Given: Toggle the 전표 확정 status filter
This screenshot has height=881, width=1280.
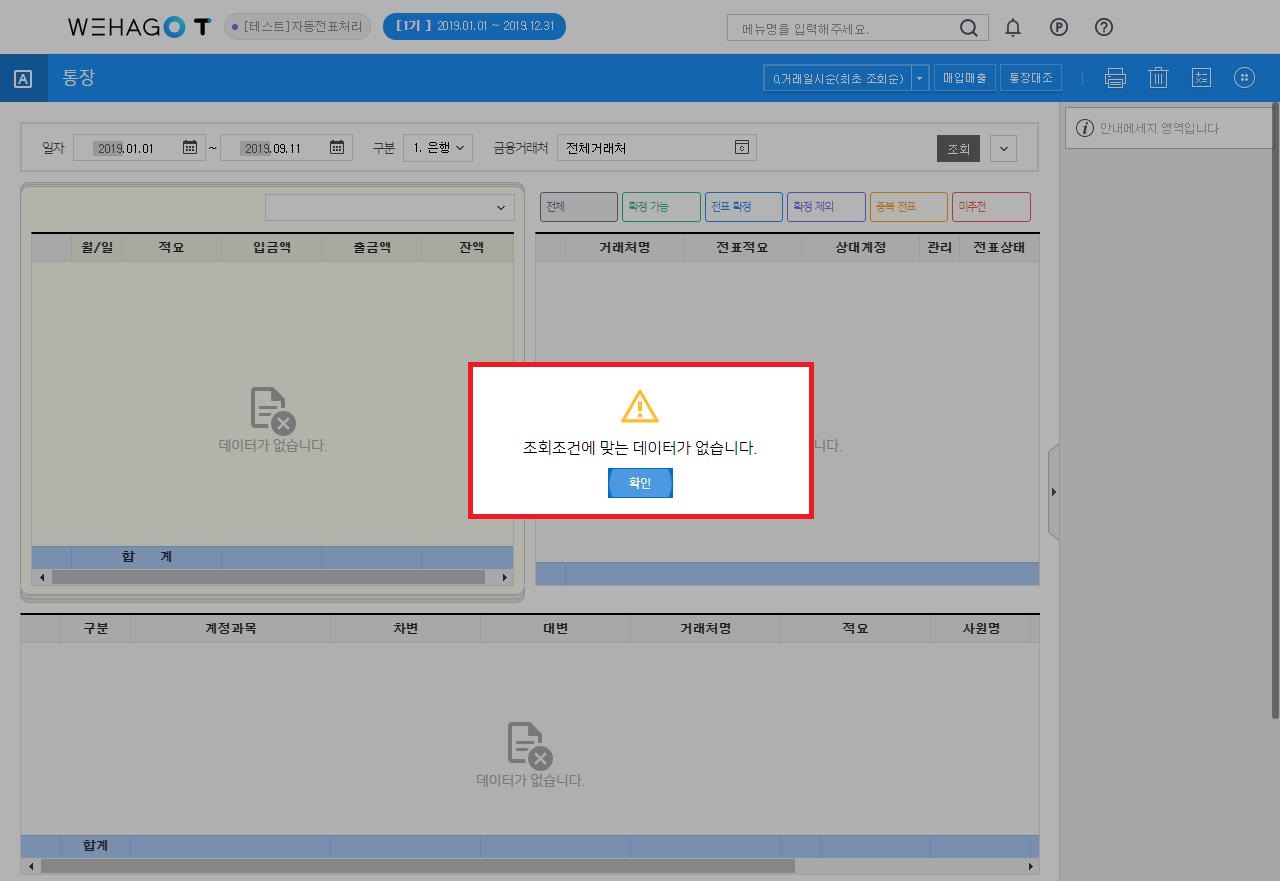Looking at the screenshot, I should [743, 207].
